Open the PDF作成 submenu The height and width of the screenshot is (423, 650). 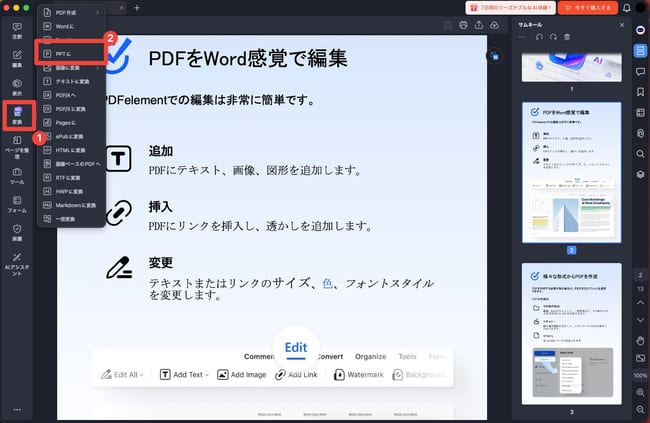point(72,13)
